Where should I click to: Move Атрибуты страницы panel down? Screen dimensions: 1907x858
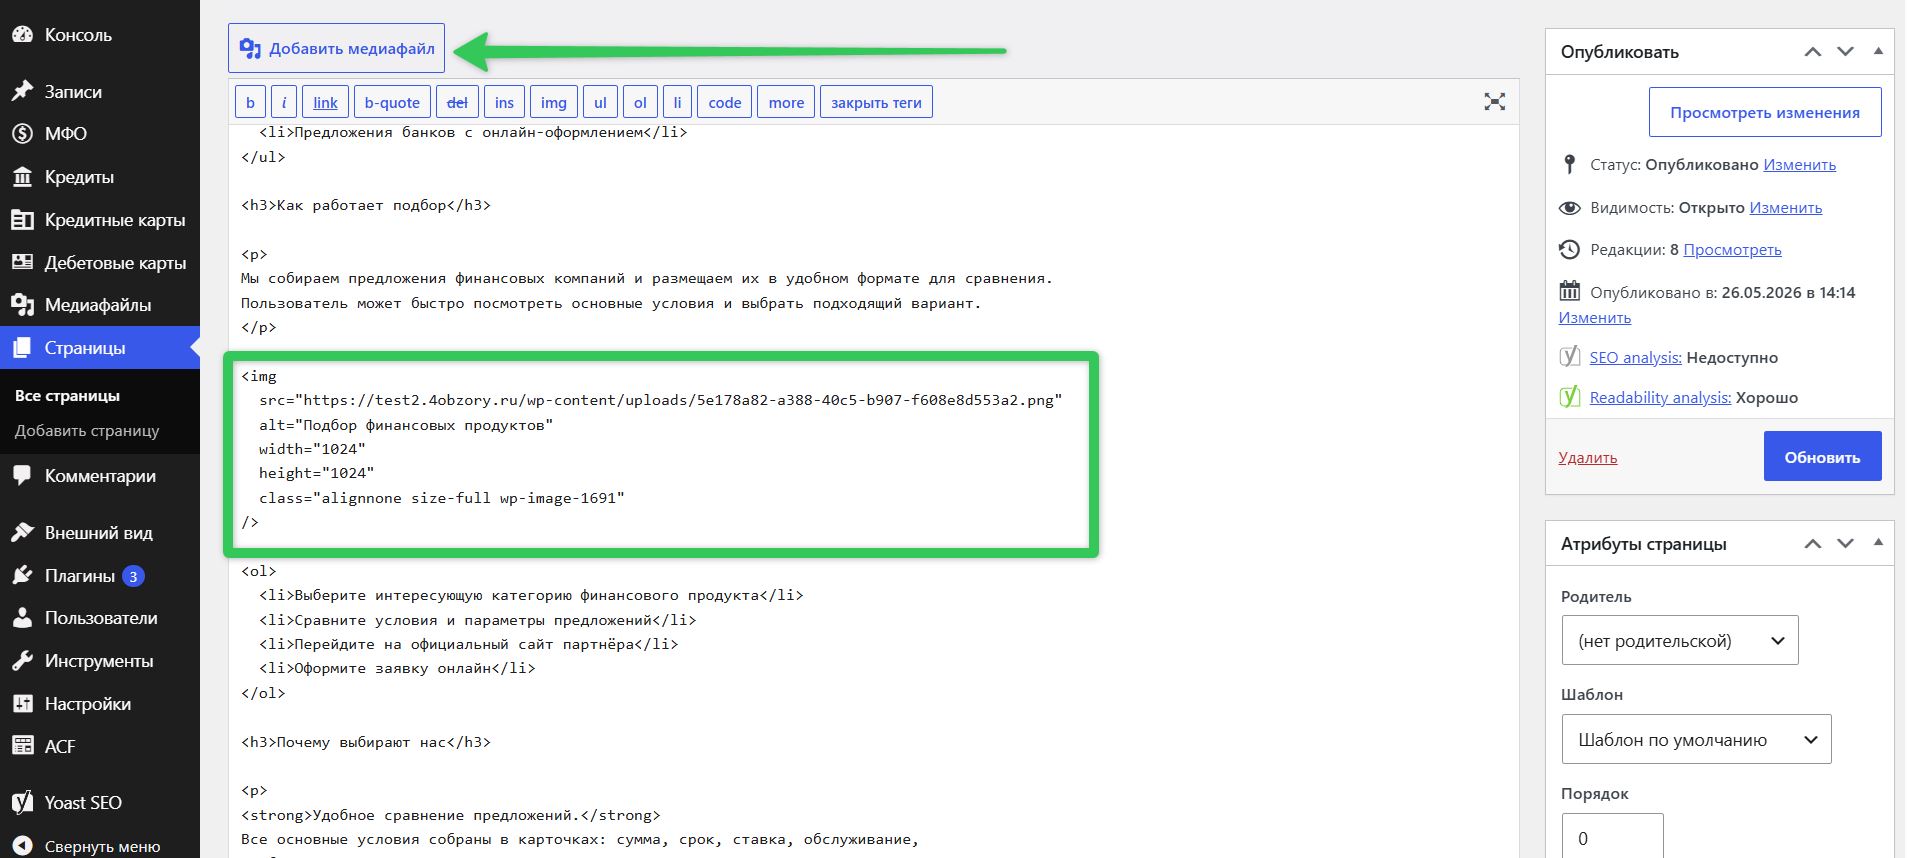pyautogui.click(x=1845, y=544)
